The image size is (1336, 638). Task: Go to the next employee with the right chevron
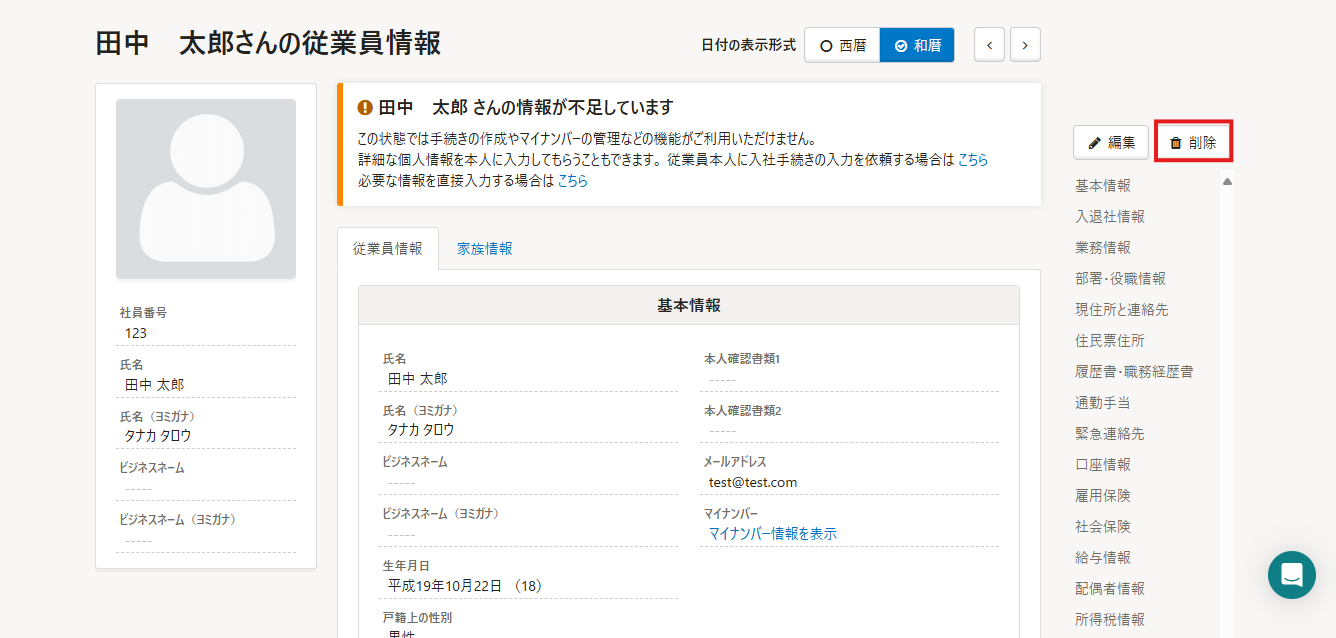coord(1025,45)
